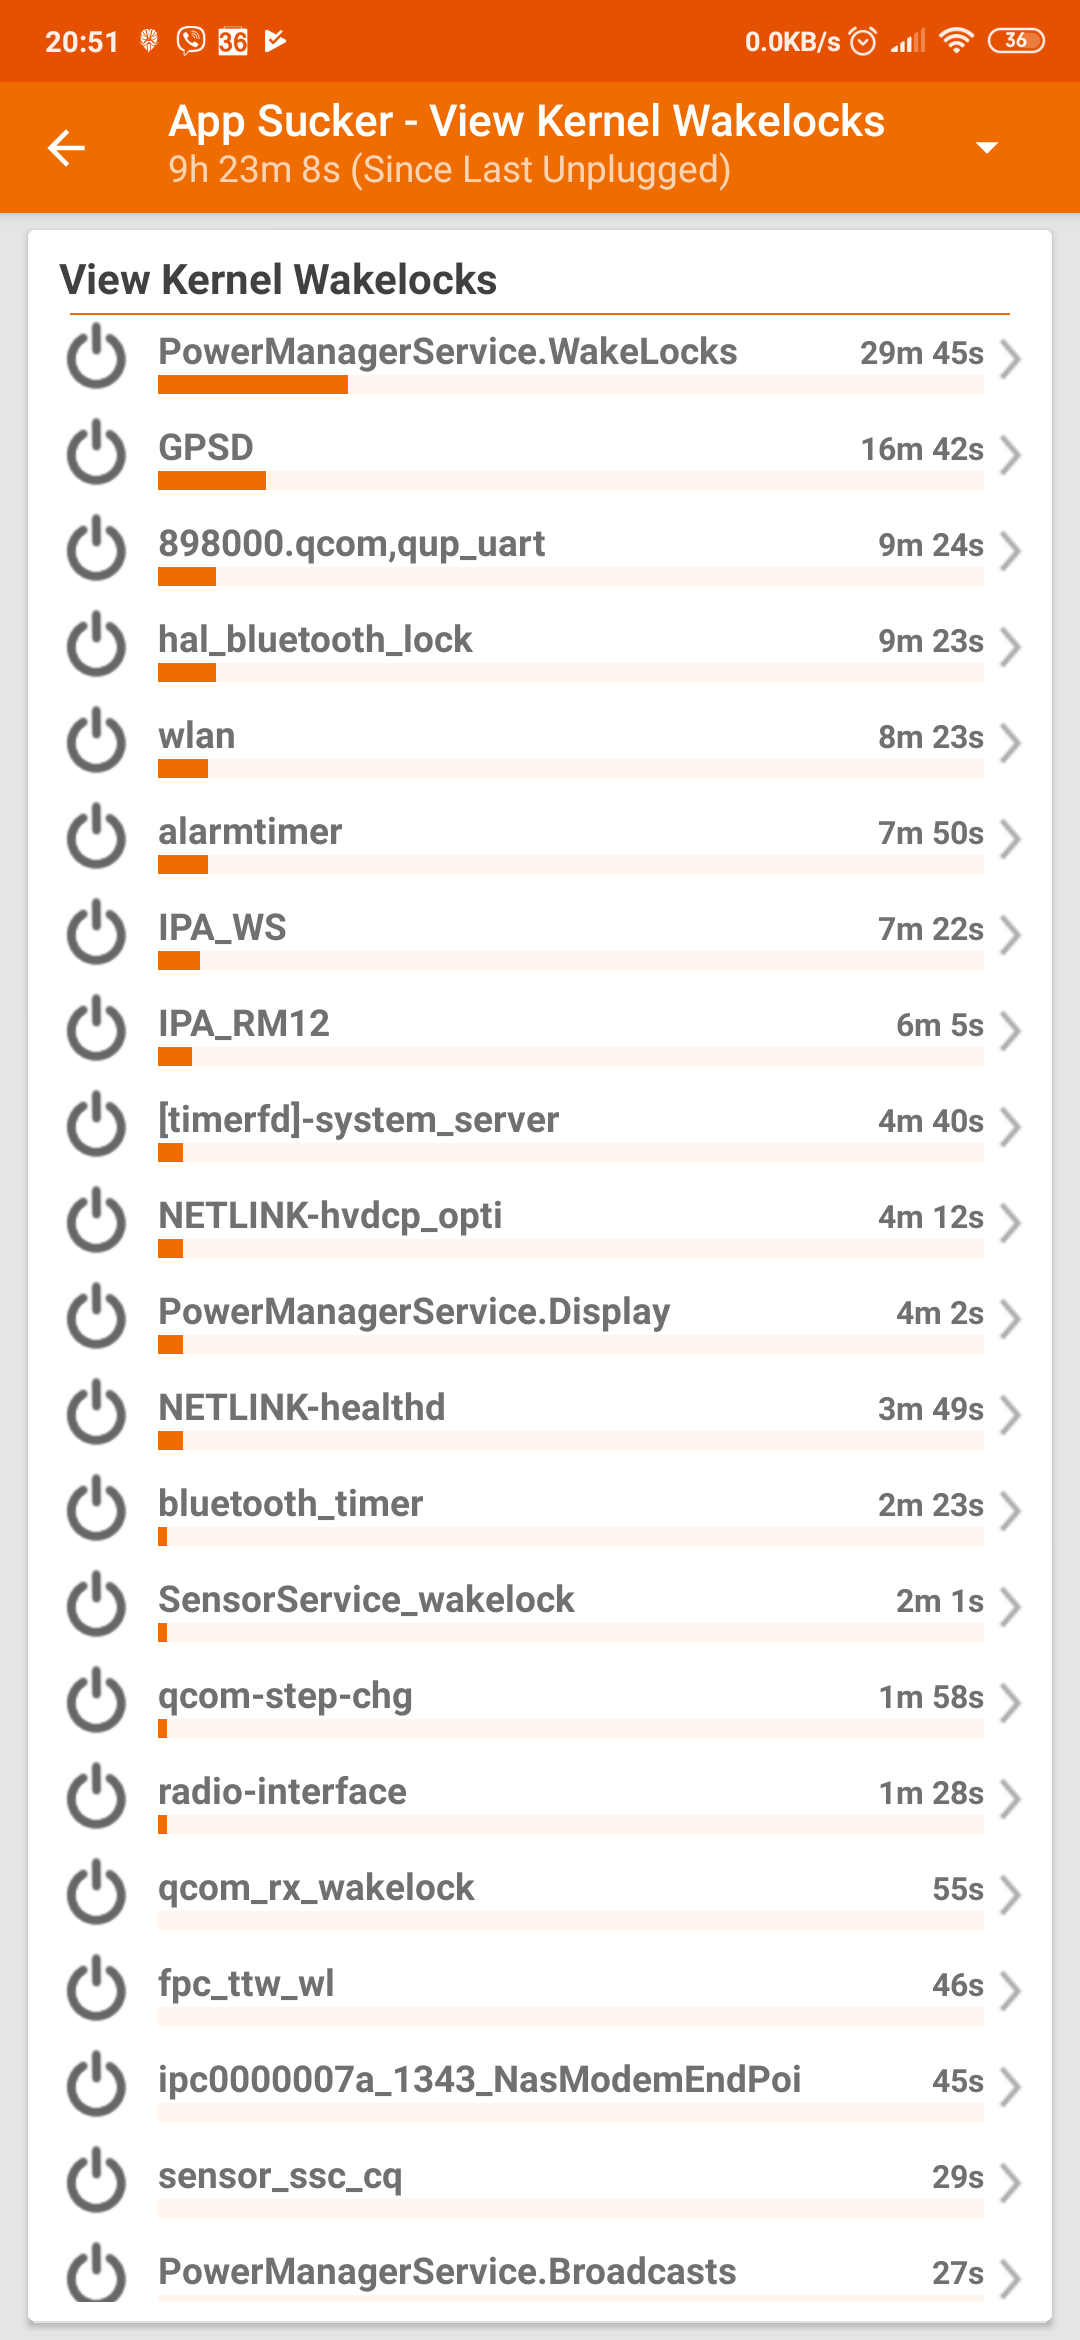Screen dimensions: 1080x2340
Task: Select the PowerManagerService.Display entry
Action: 540,1318
